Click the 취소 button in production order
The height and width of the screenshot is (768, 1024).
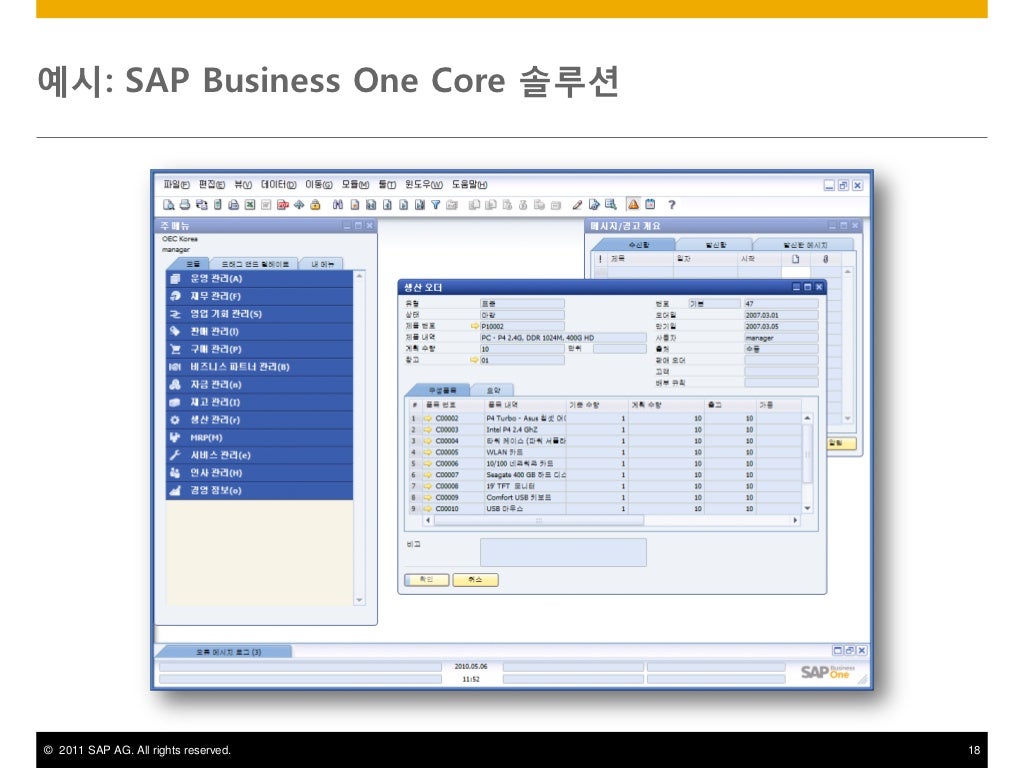click(475, 580)
